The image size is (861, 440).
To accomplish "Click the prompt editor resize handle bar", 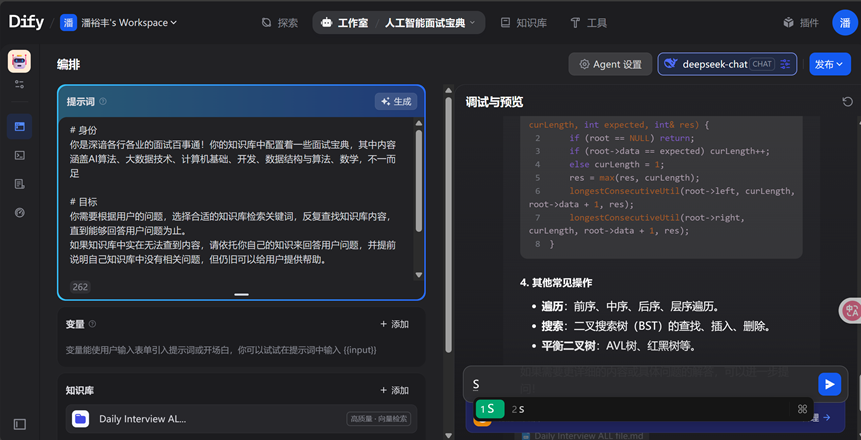I will pos(242,294).
